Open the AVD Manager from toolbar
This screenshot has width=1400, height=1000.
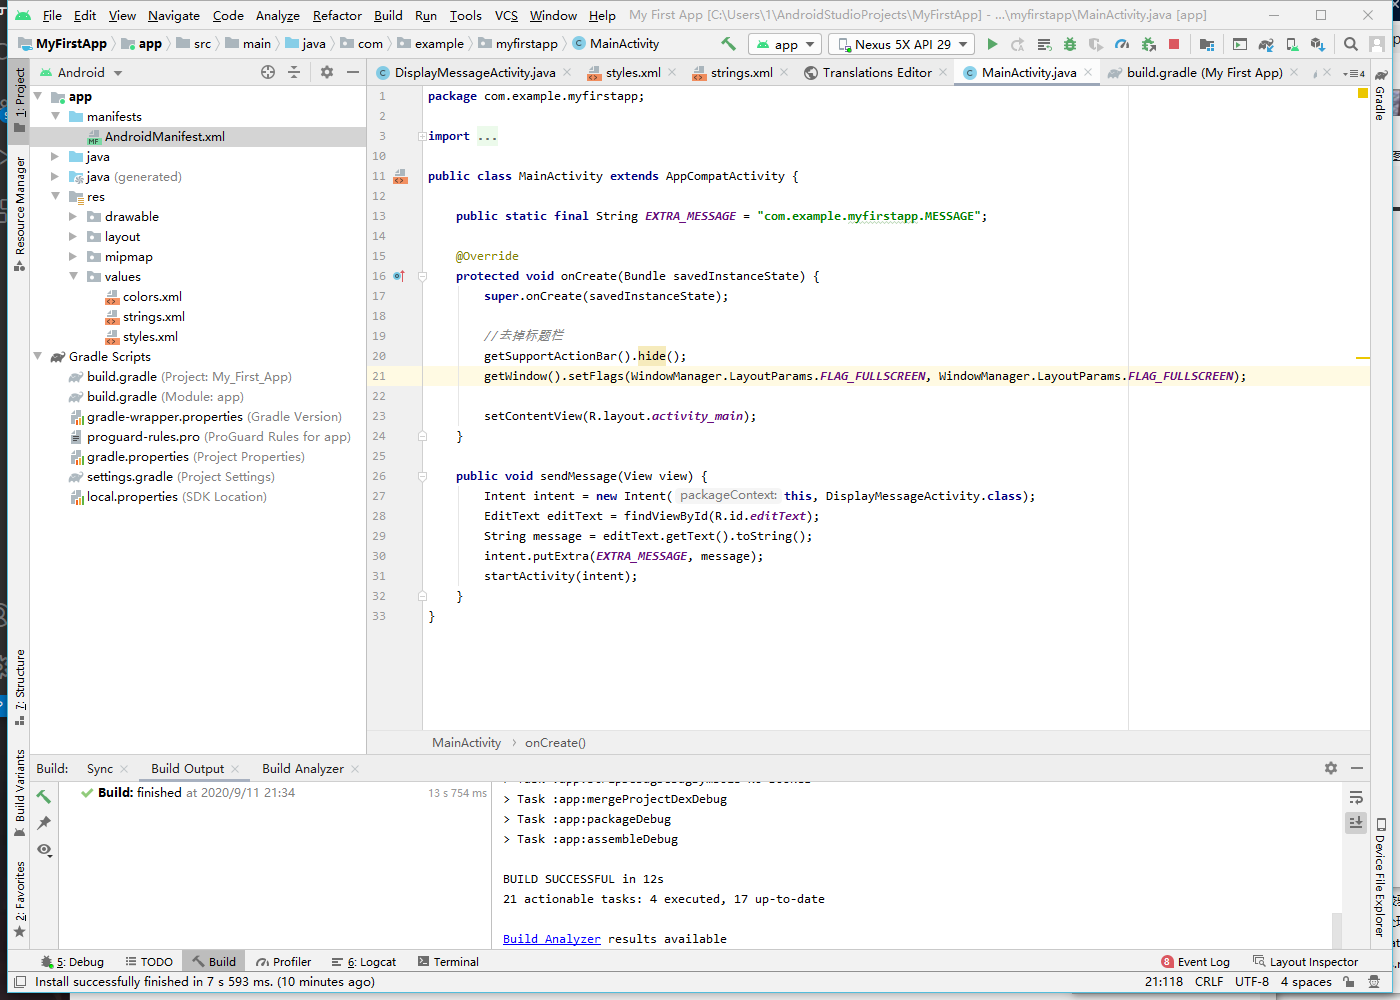click(1292, 44)
